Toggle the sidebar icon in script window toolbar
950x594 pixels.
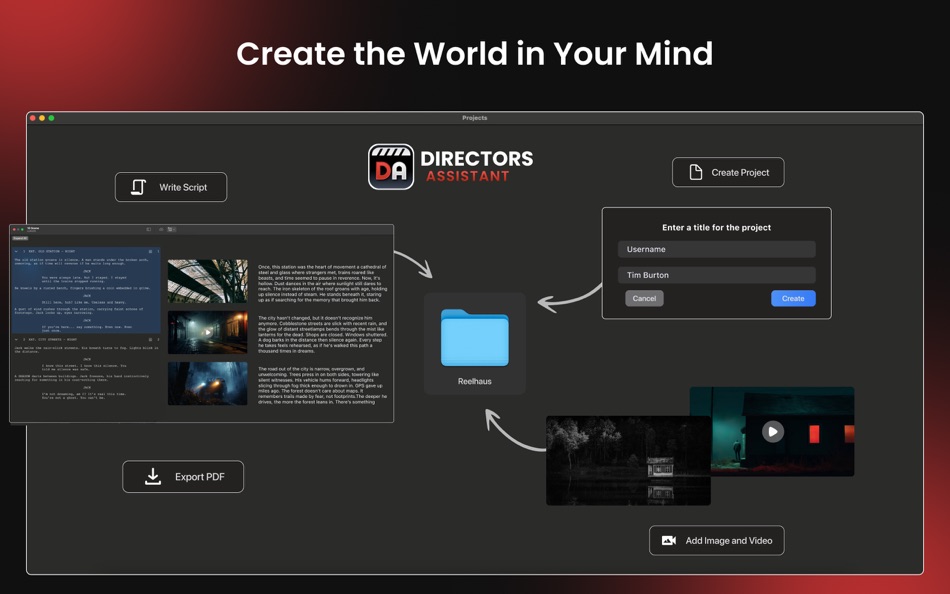(x=148, y=229)
